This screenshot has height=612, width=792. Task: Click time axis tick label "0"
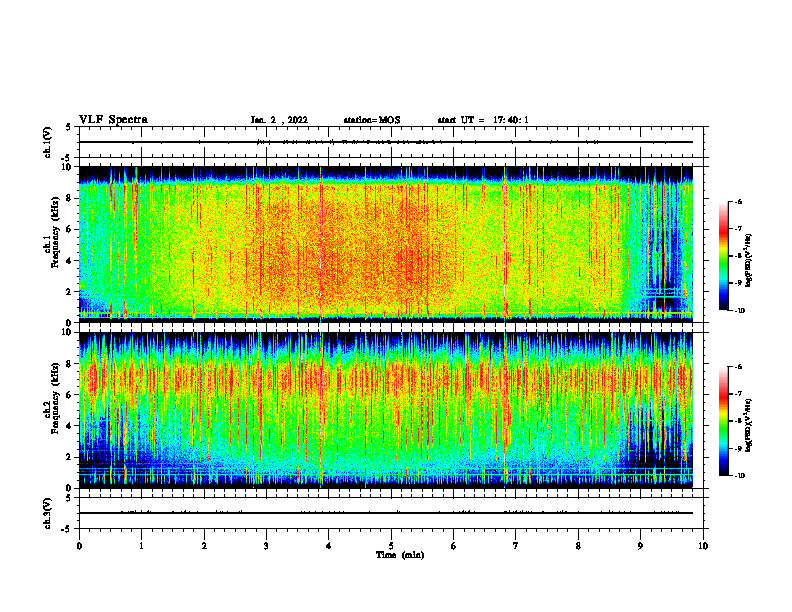click(79, 546)
